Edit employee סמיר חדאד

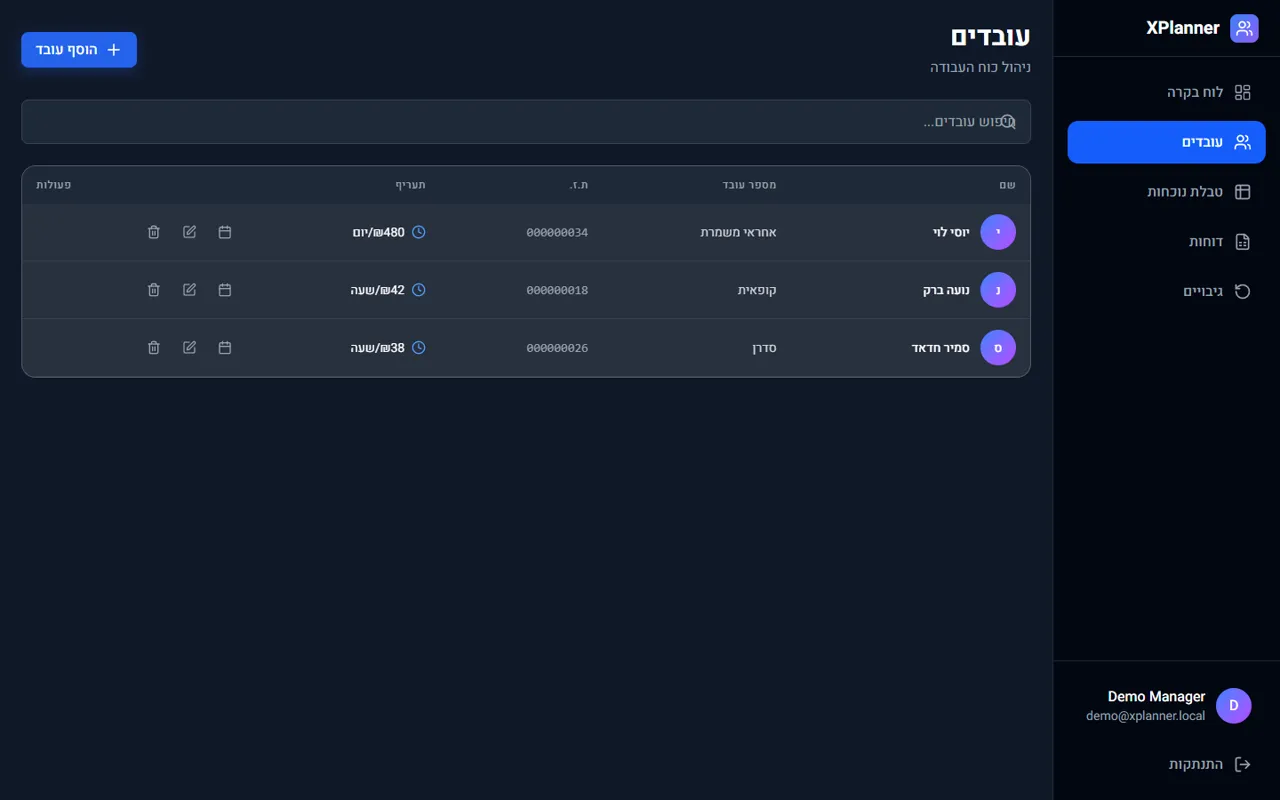pyautogui.click(x=190, y=348)
